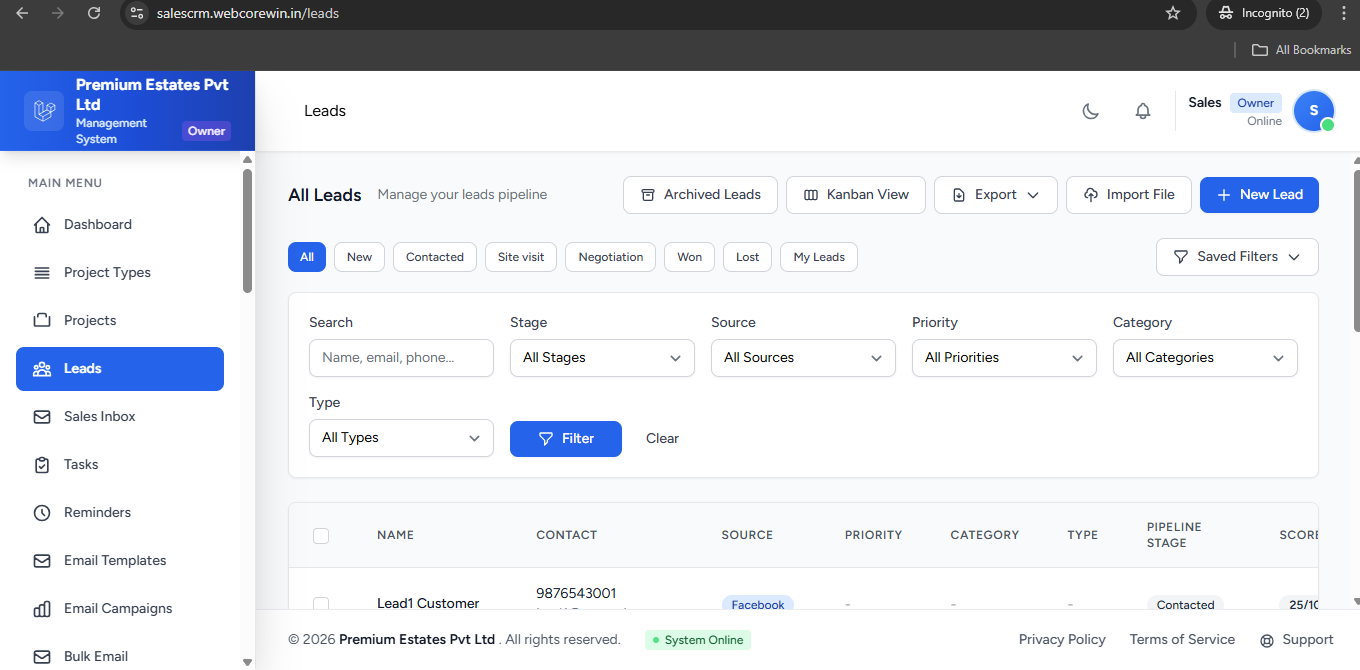
Task: Click the phone number 9876543001
Action: [576, 594]
